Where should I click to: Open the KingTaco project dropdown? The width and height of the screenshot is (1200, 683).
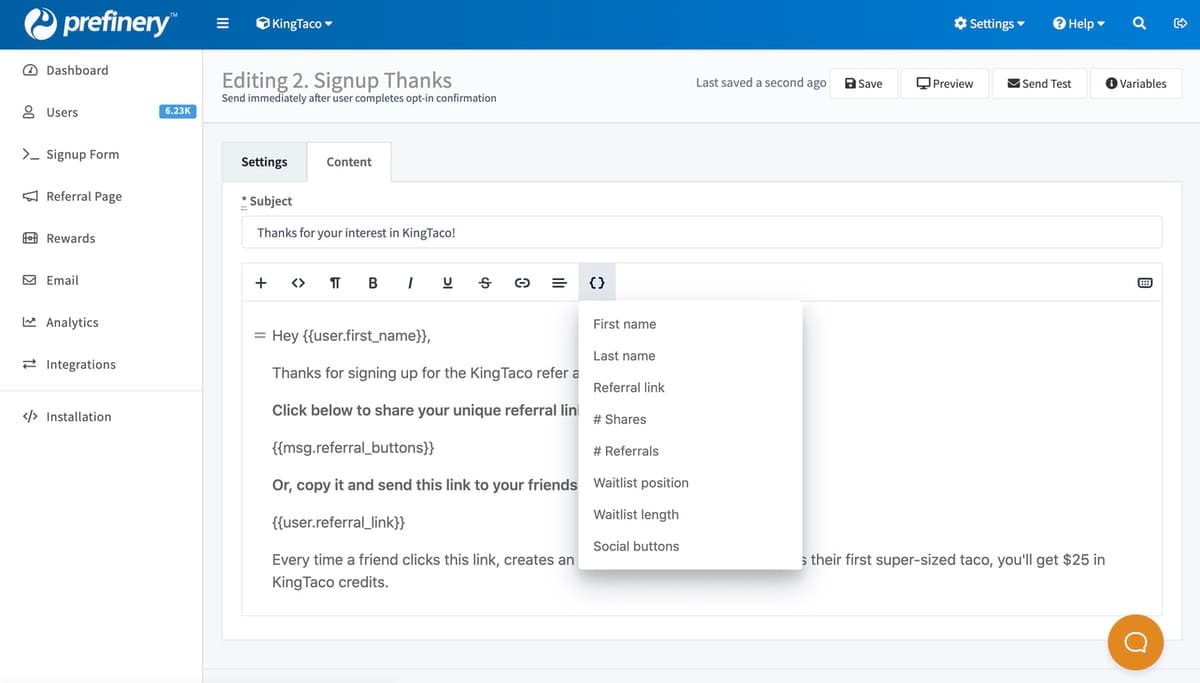point(294,23)
